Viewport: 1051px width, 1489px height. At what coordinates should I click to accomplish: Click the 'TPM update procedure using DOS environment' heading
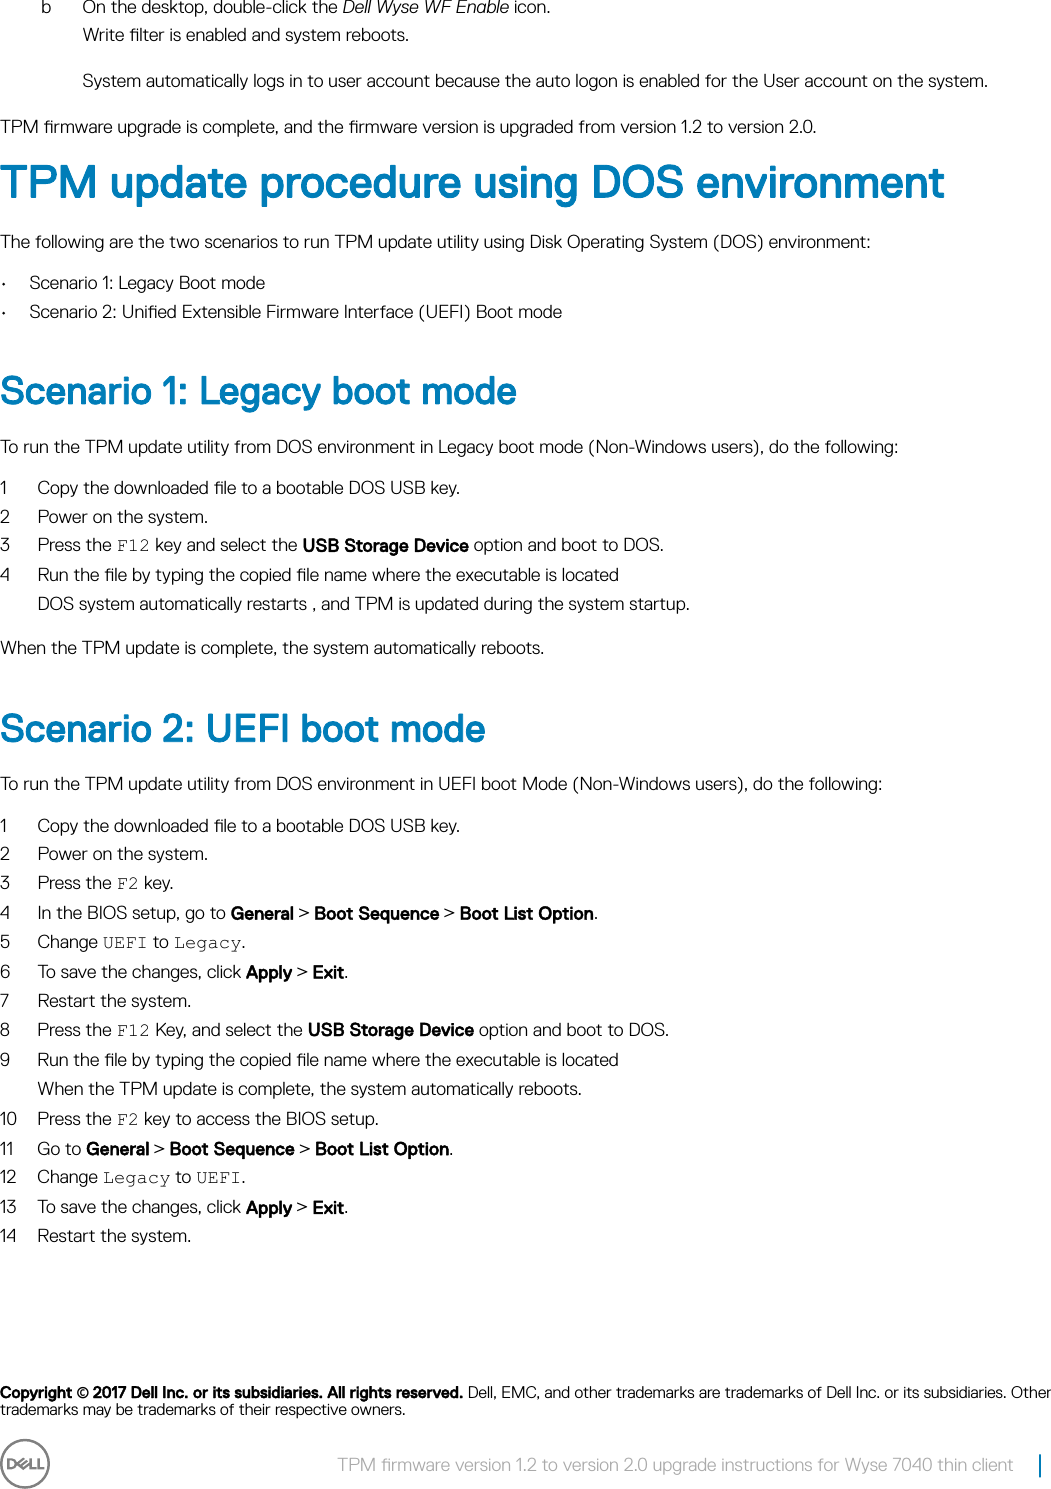click(x=472, y=184)
